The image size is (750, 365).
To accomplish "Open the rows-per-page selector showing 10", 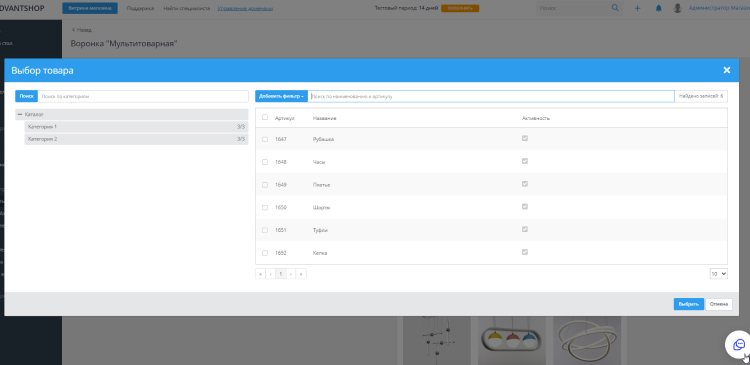I will 718,274.
